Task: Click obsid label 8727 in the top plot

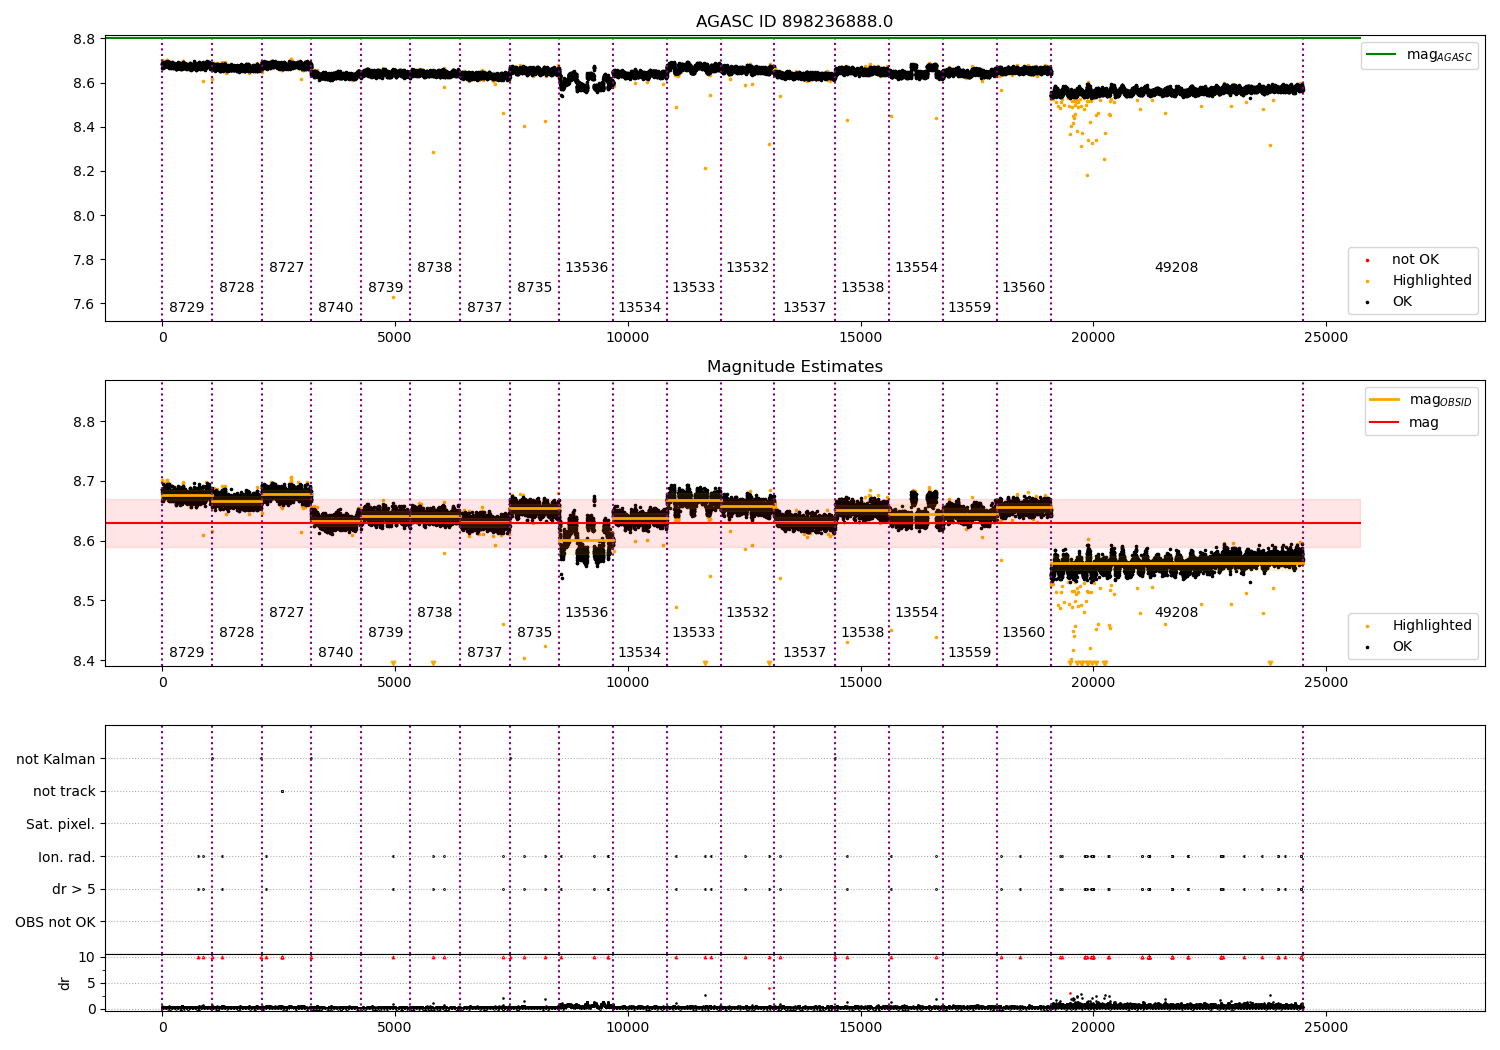Action: 287,268
